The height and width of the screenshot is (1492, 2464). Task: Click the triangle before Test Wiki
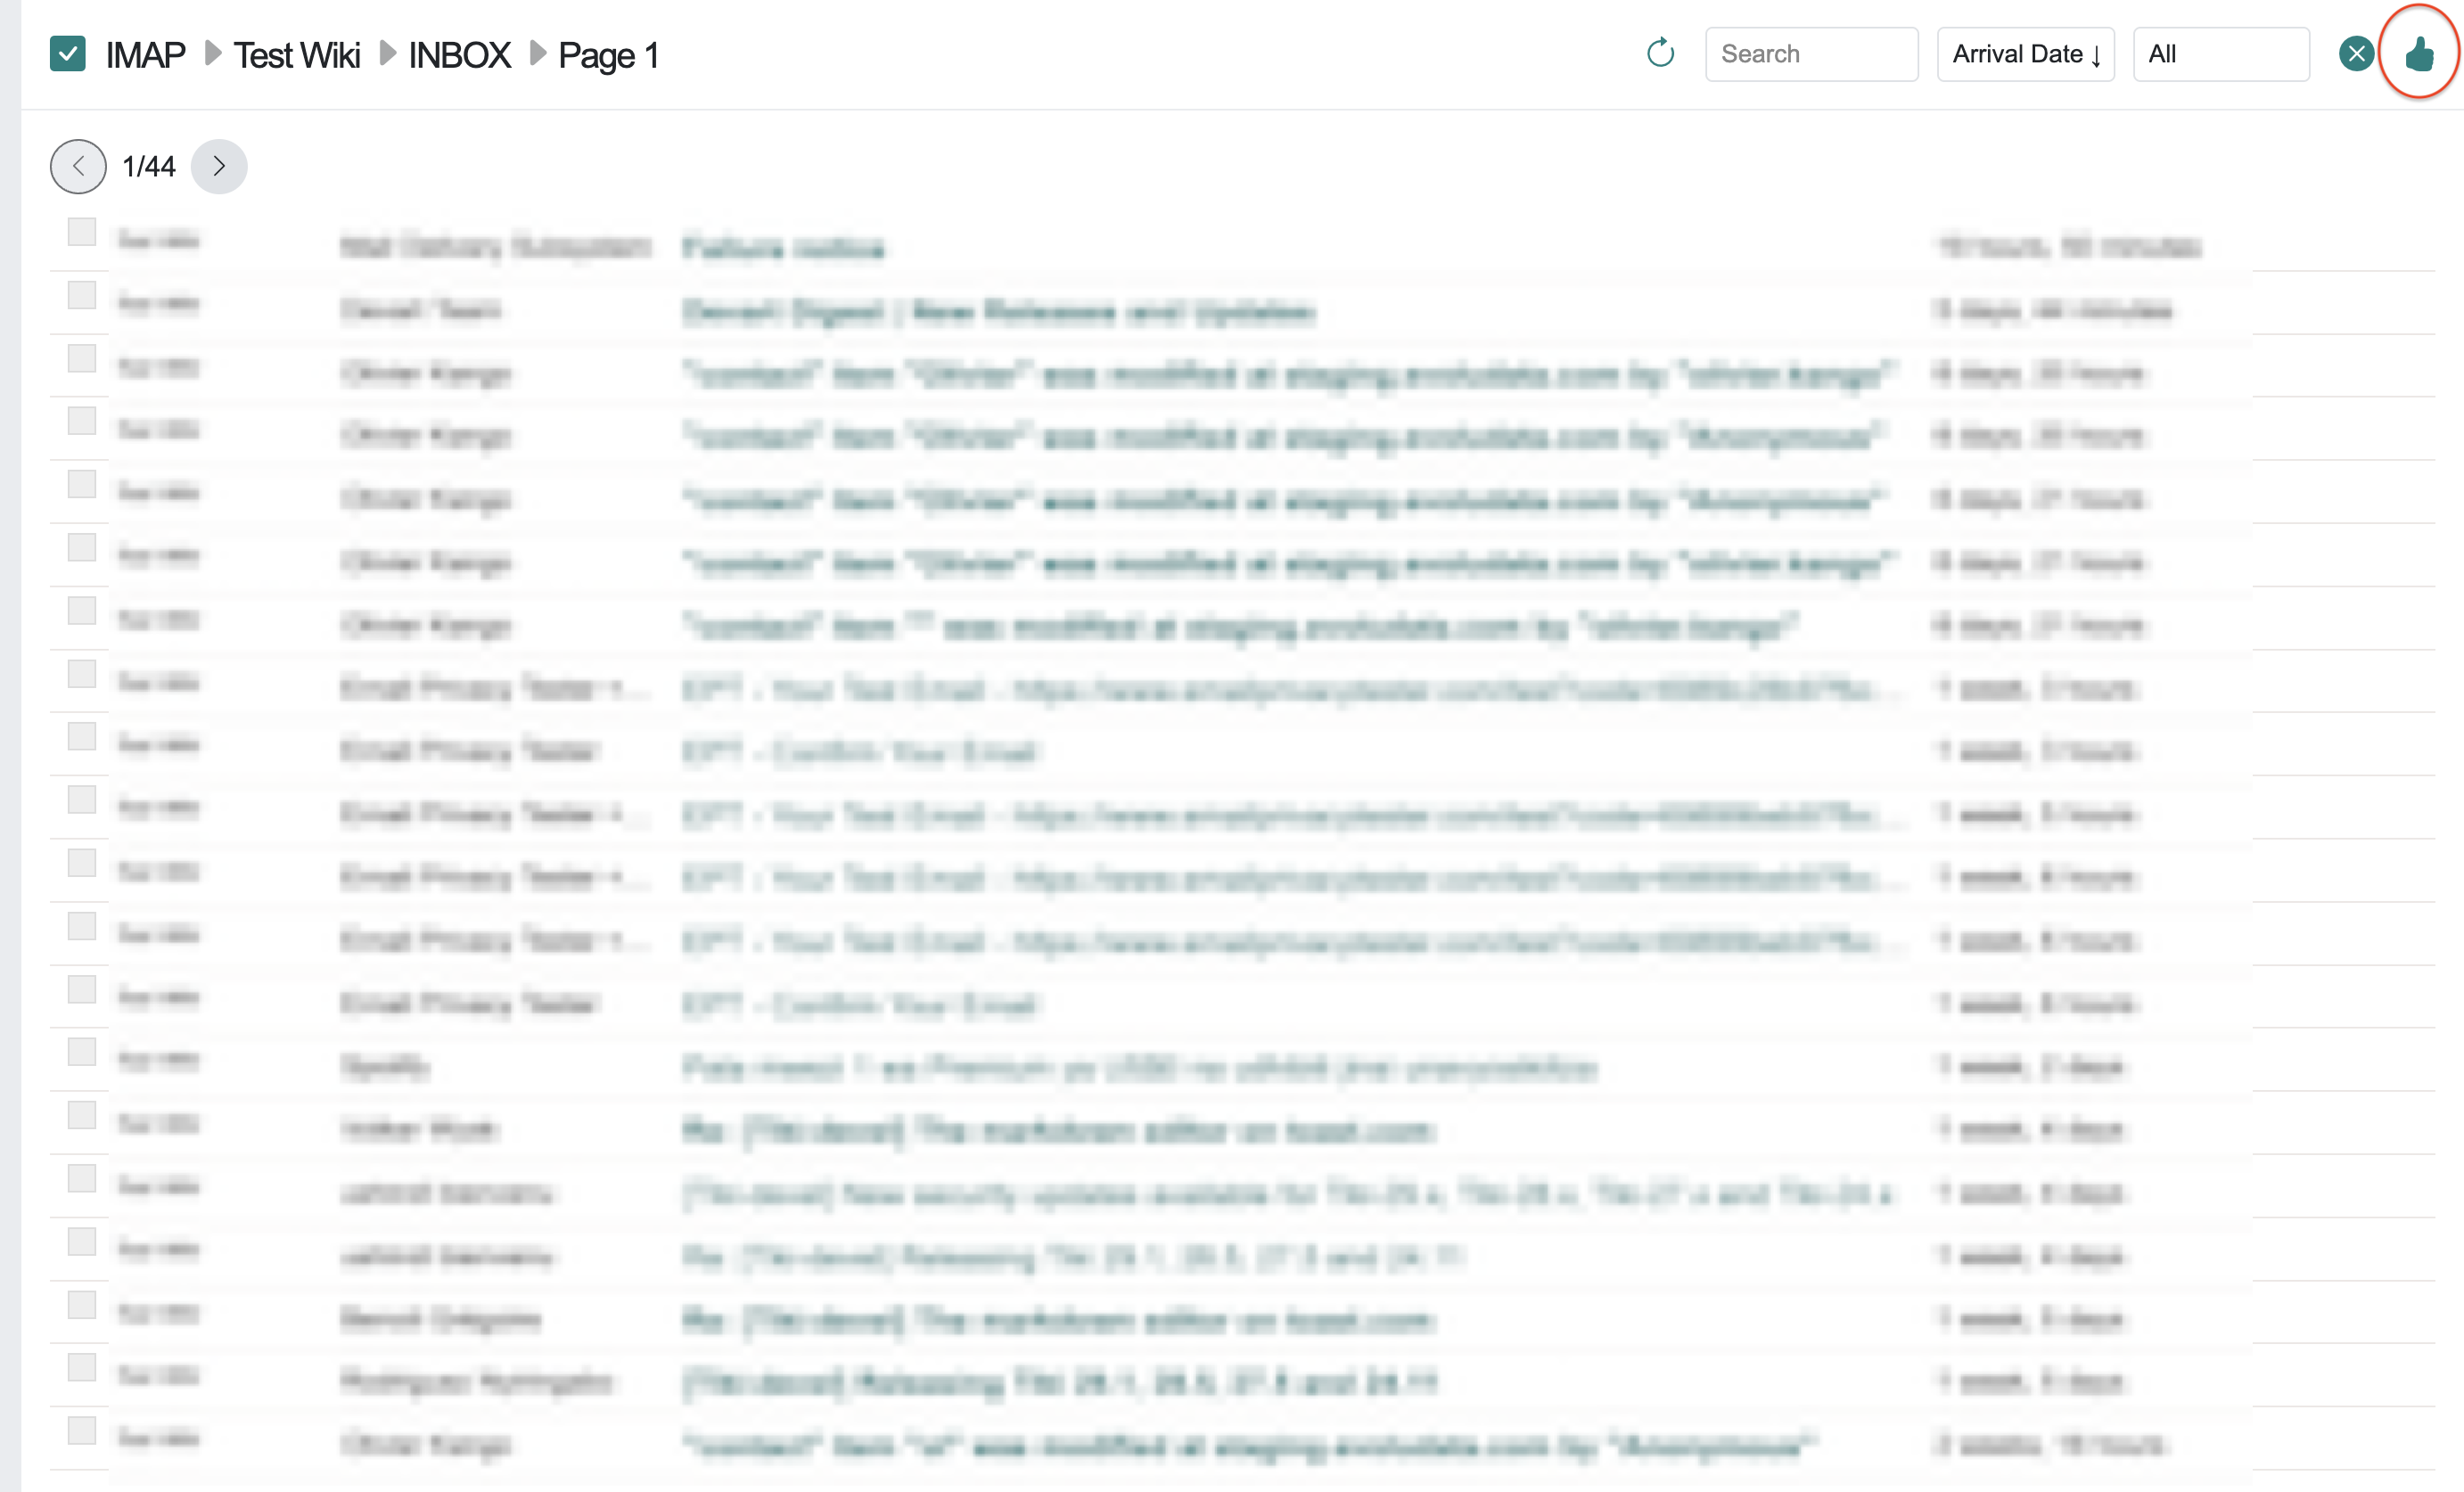point(212,53)
